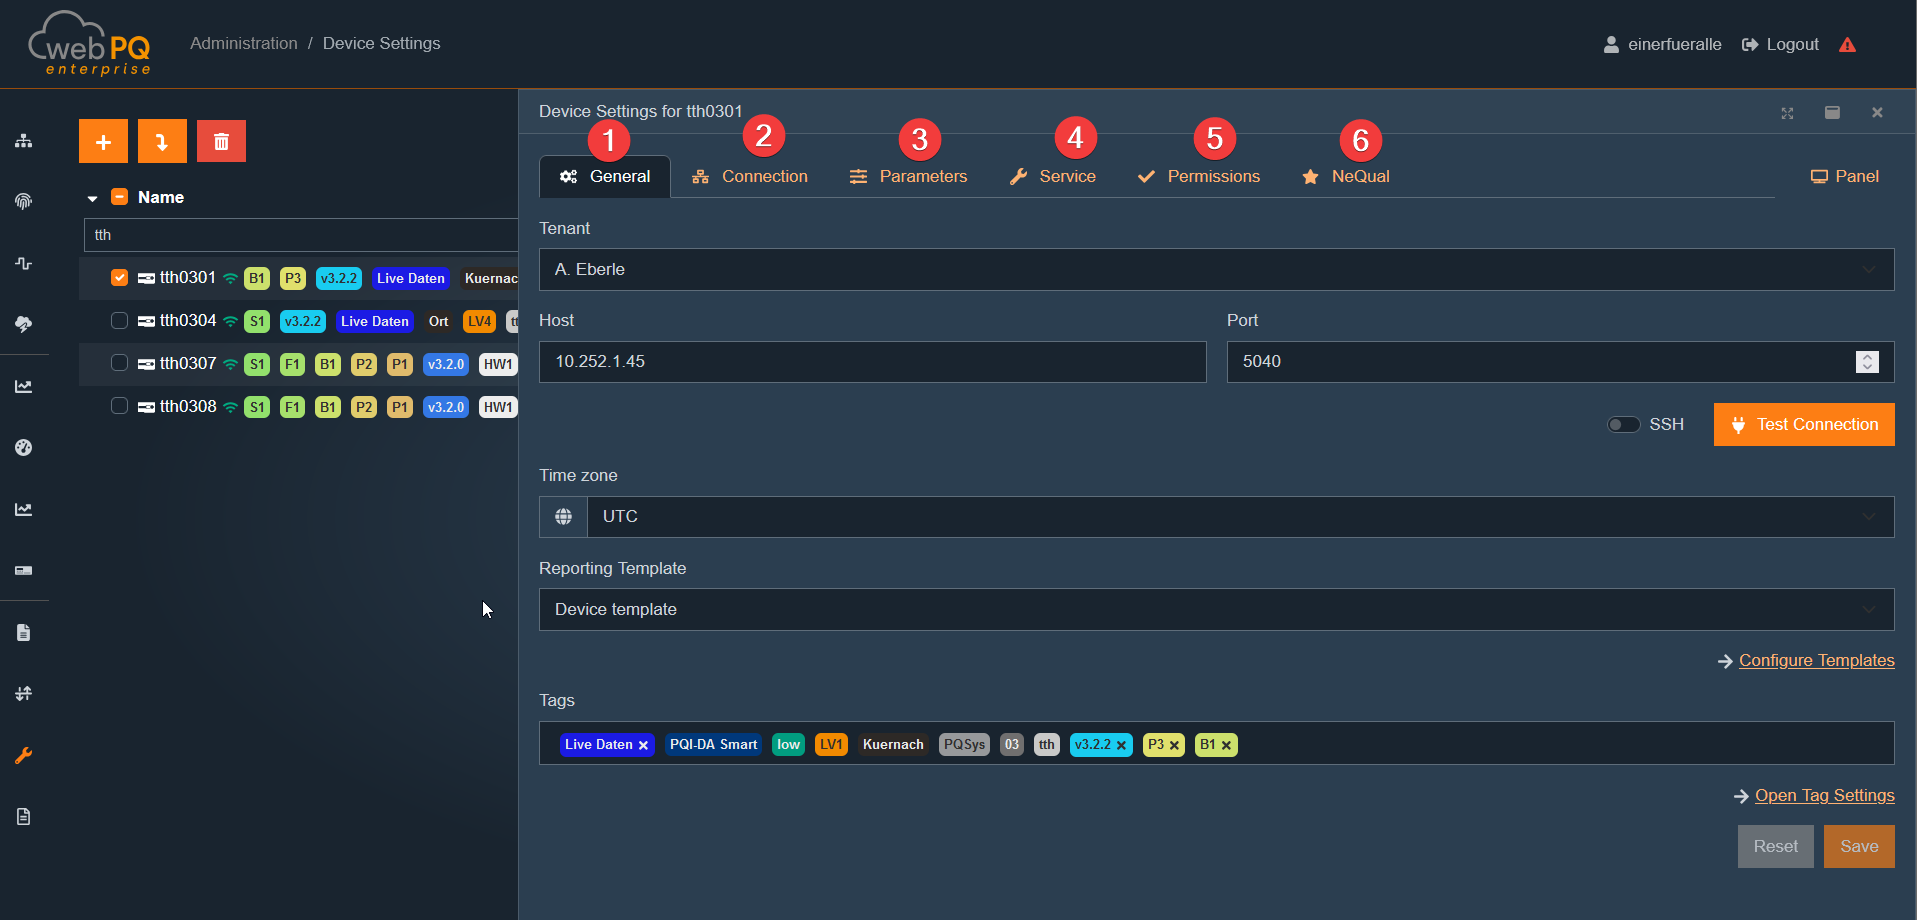The width and height of the screenshot is (1917, 920).
Task: Check the tth0307 device checkbox
Action: click(x=119, y=364)
